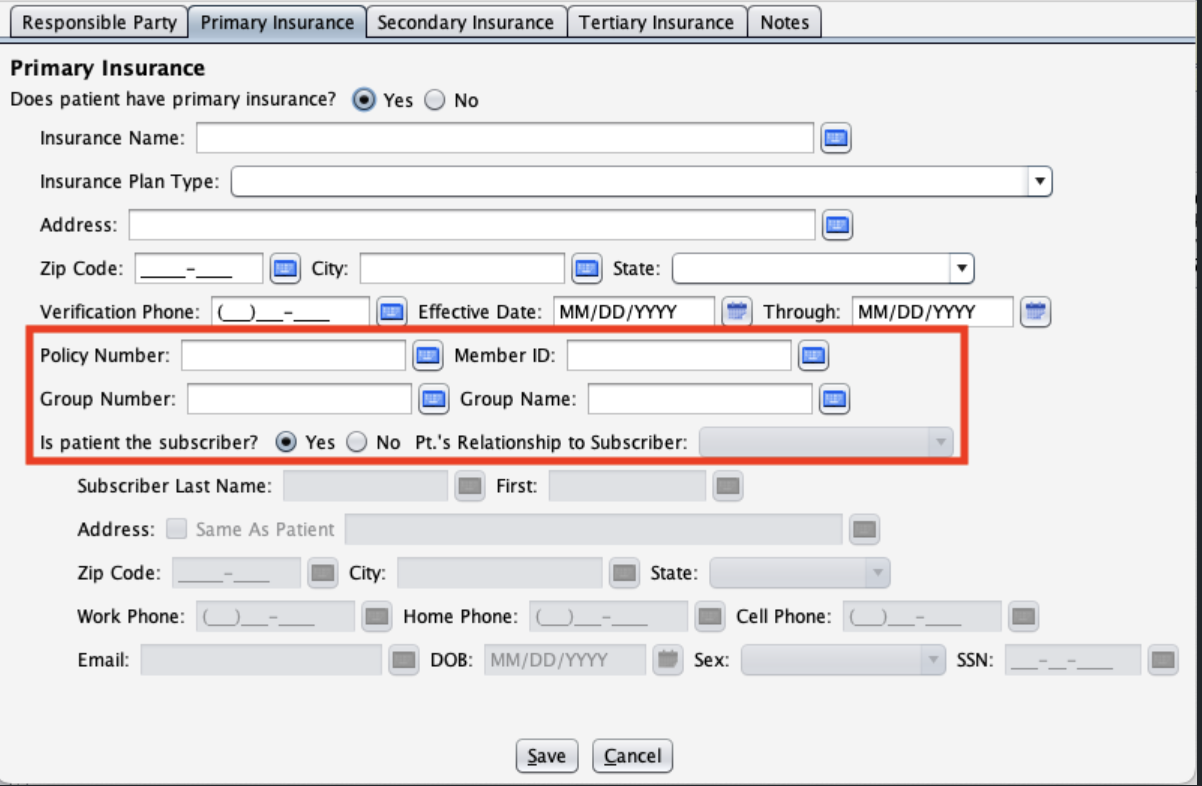Save the primary insurance form
Image resolution: width=1202 pixels, height=786 pixels.
tap(546, 756)
